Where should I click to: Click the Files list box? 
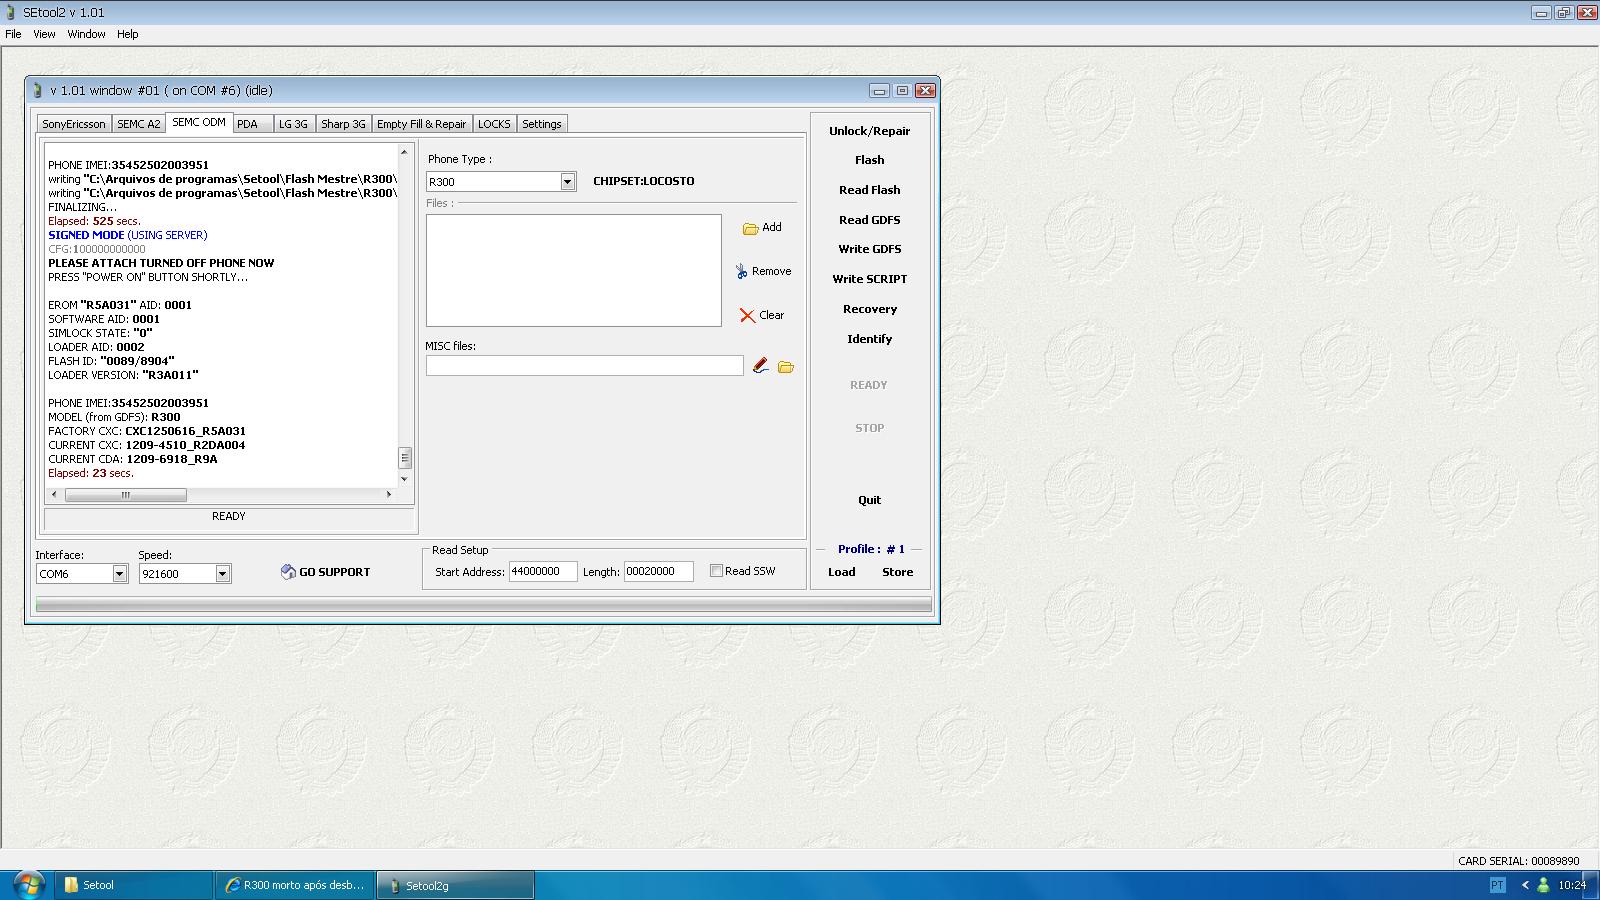pyautogui.click(x=574, y=270)
